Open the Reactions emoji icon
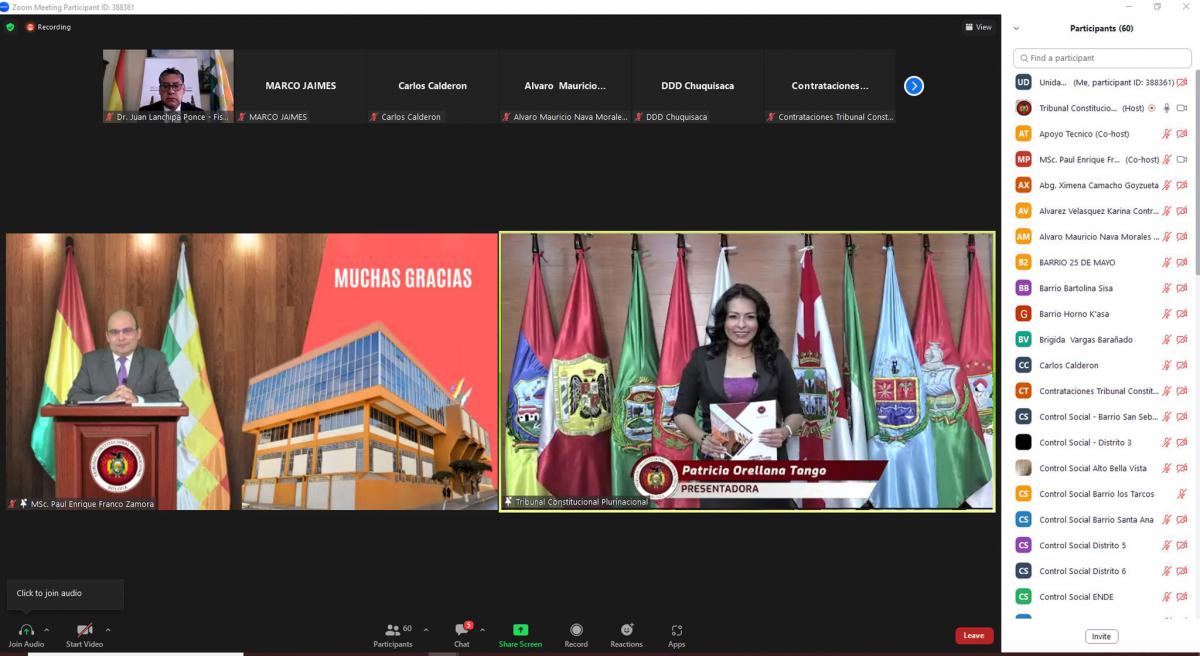Screen dimensions: 1200x656 pos(626,630)
